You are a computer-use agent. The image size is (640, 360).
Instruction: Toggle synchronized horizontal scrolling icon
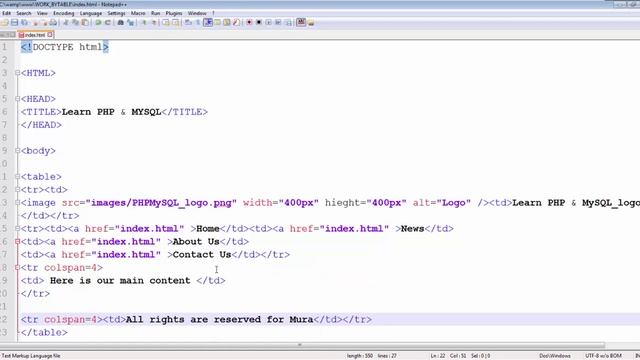click(176, 22)
